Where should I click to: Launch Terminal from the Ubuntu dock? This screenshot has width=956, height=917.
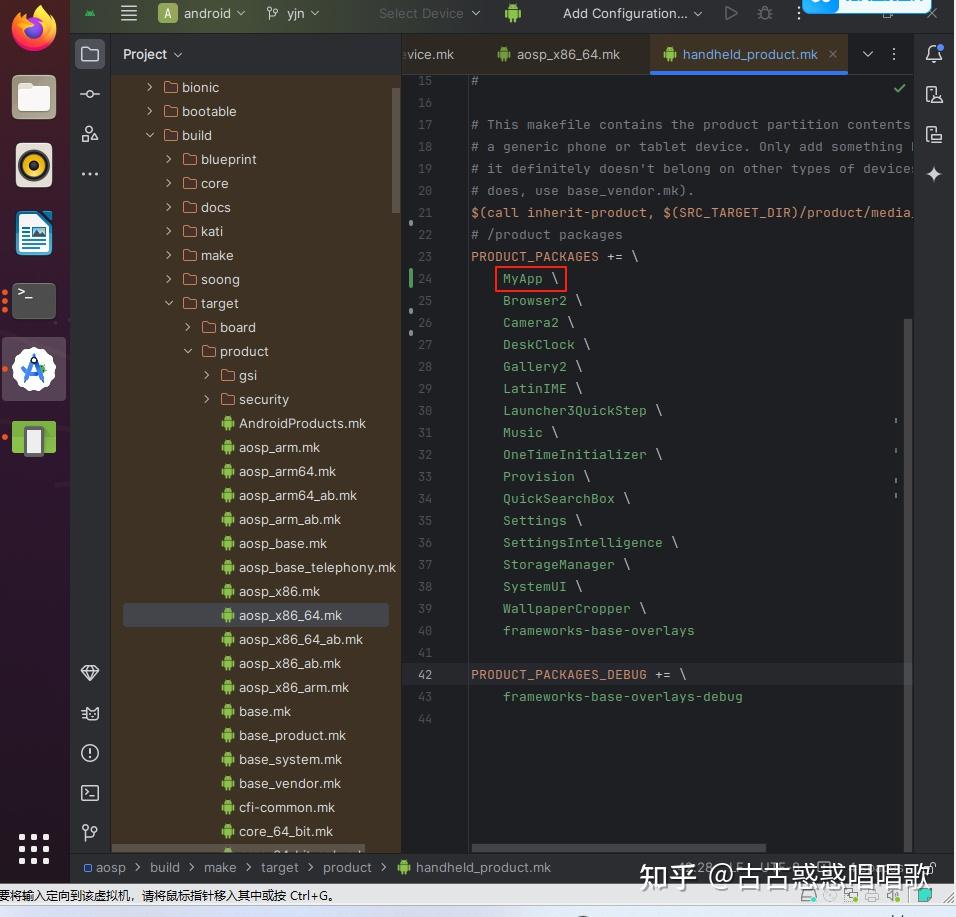(34, 301)
